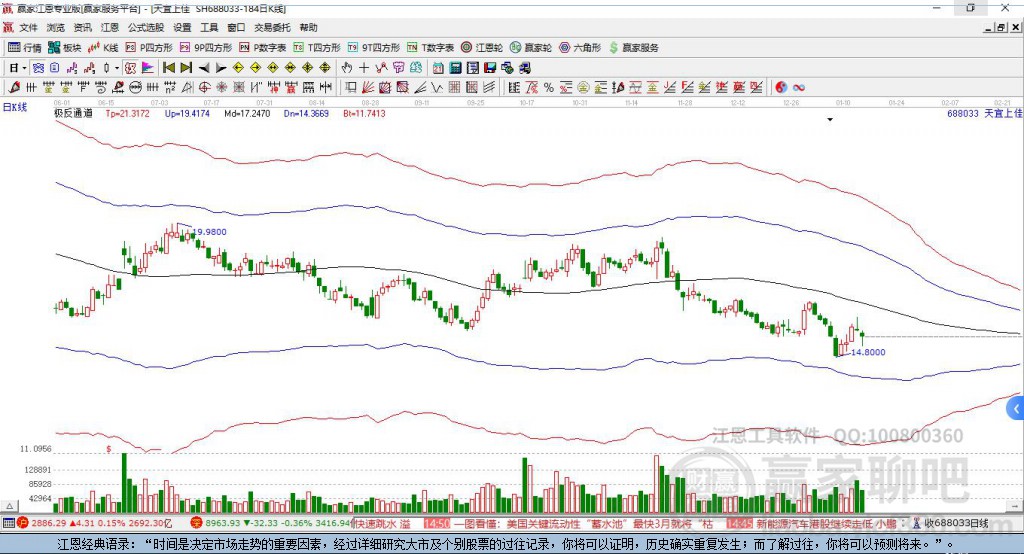Screen dimensions: 1024x554
Task: Click the status bar Shanghai index 2886.29
Action: [48, 523]
